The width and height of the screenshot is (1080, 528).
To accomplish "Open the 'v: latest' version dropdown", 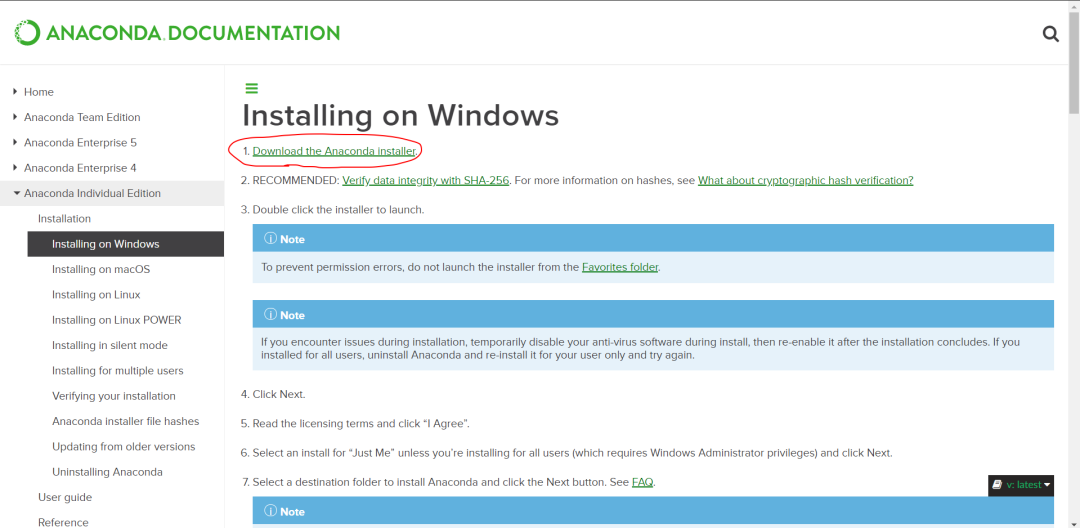I will pos(1021,485).
